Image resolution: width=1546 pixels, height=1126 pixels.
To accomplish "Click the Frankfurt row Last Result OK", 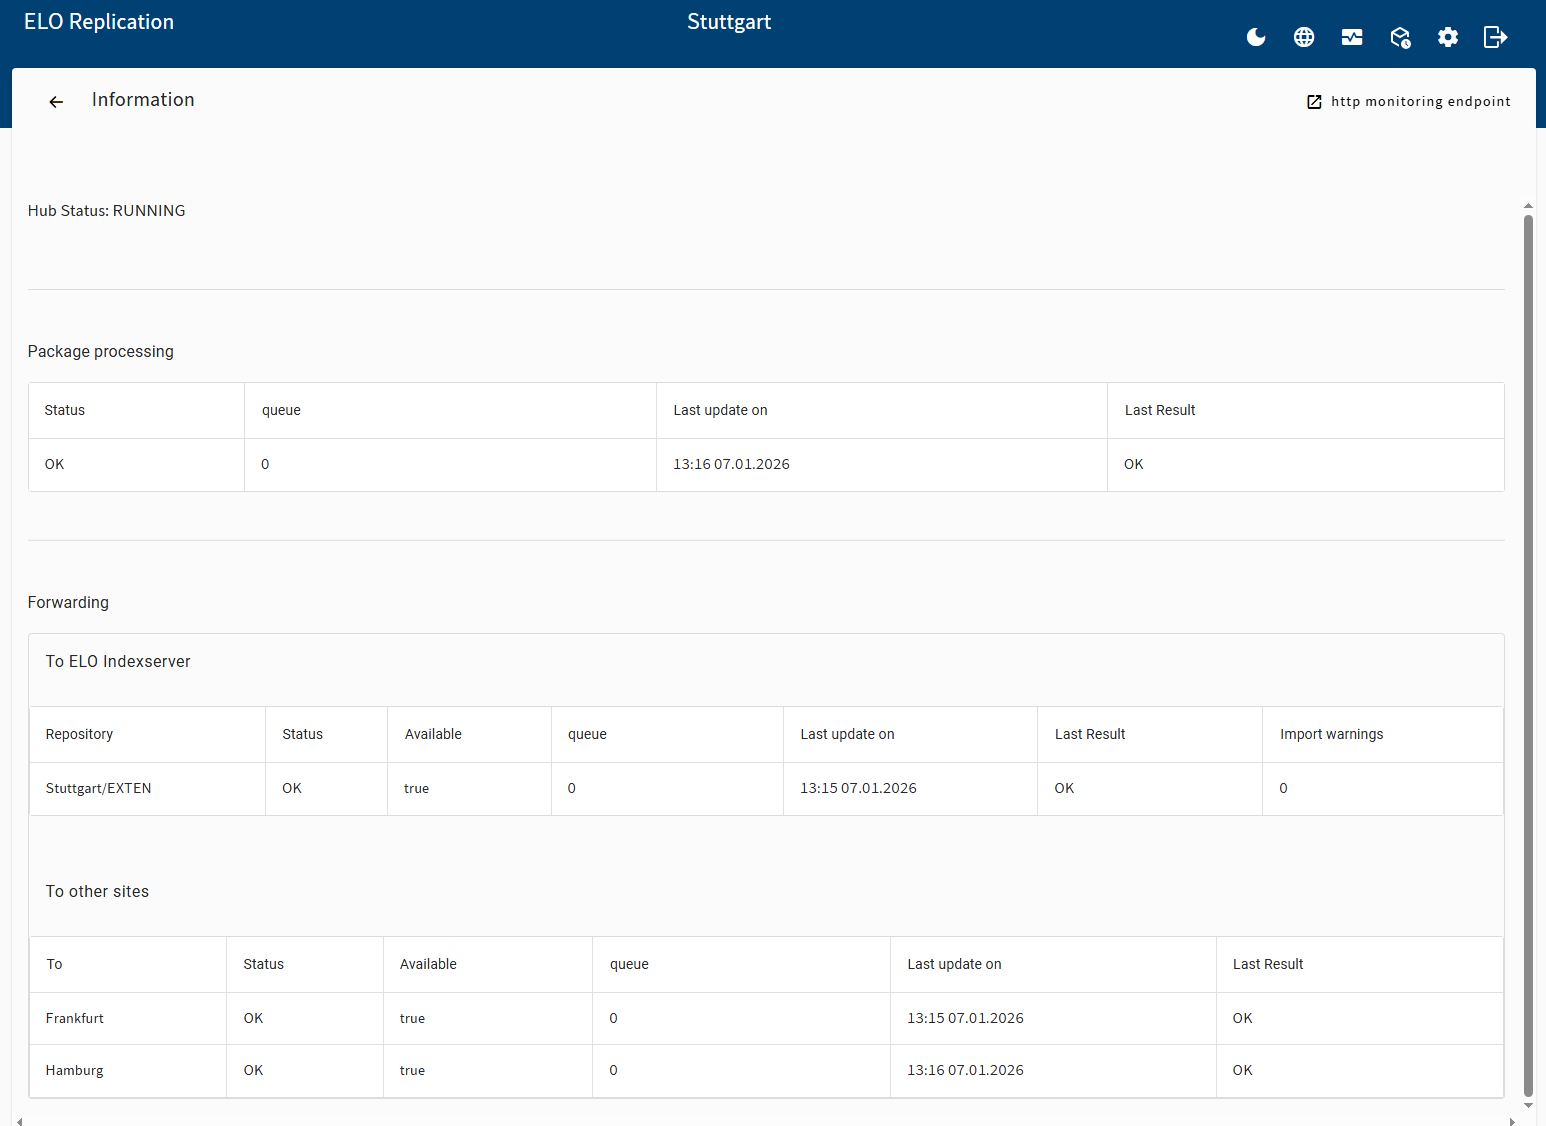I will (x=1242, y=1019).
